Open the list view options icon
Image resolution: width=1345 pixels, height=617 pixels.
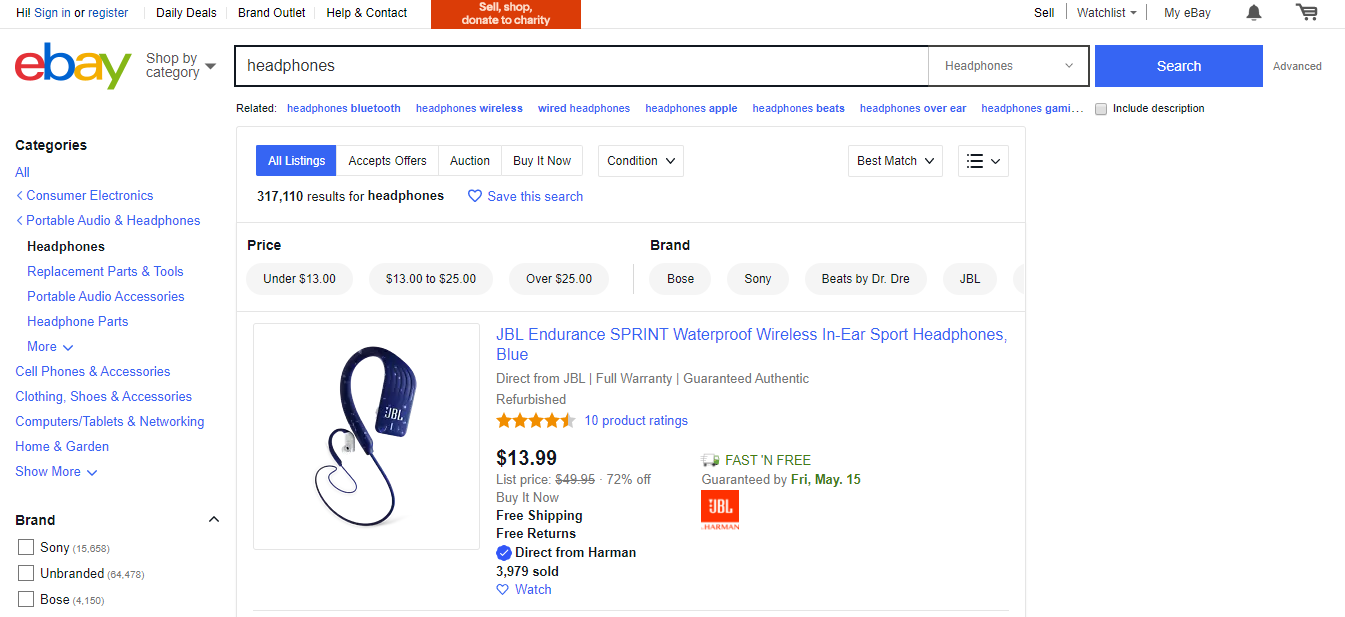[983, 161]
